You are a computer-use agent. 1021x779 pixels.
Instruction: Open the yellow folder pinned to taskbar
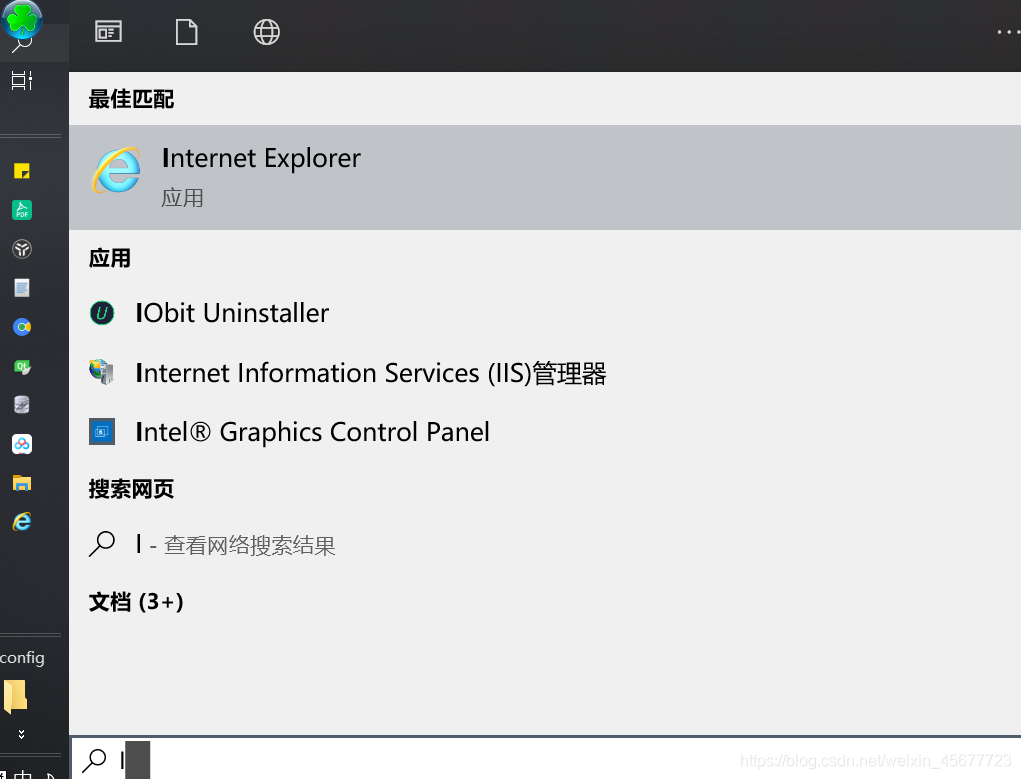point(22,482)
